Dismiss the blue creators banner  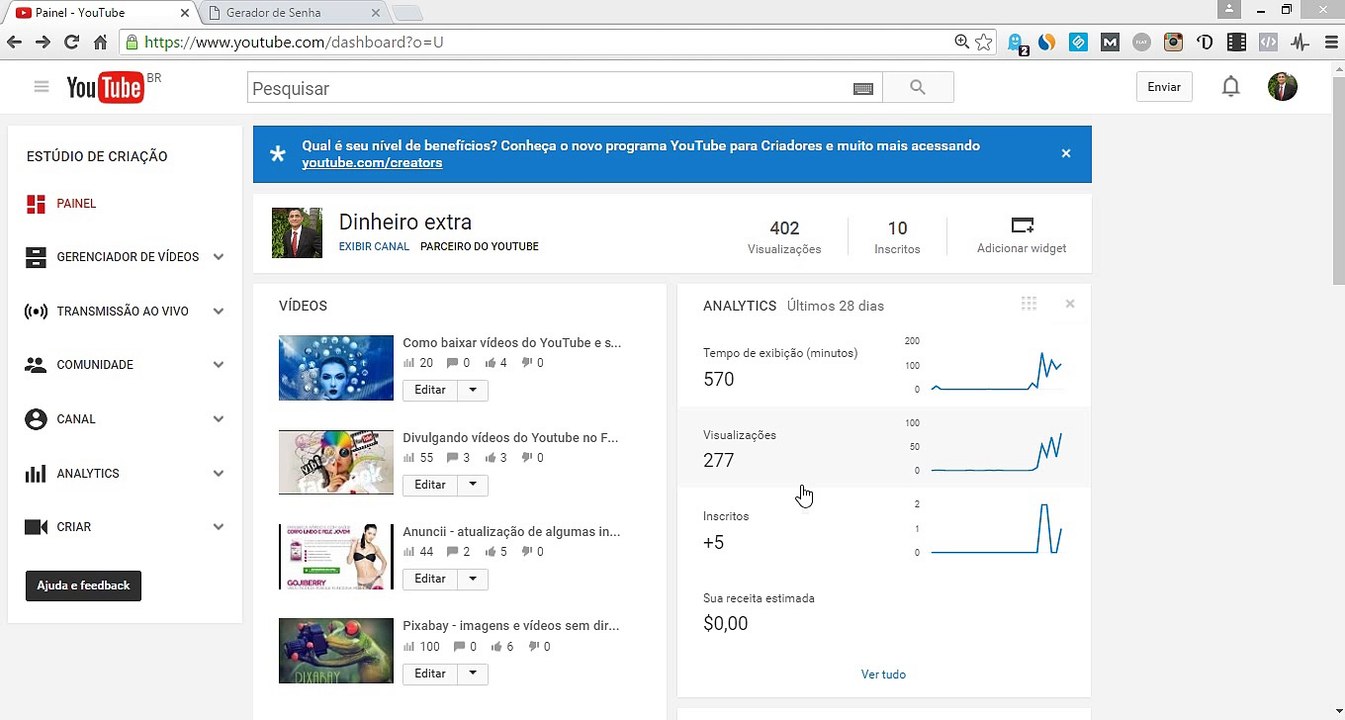click(1066, 153)
